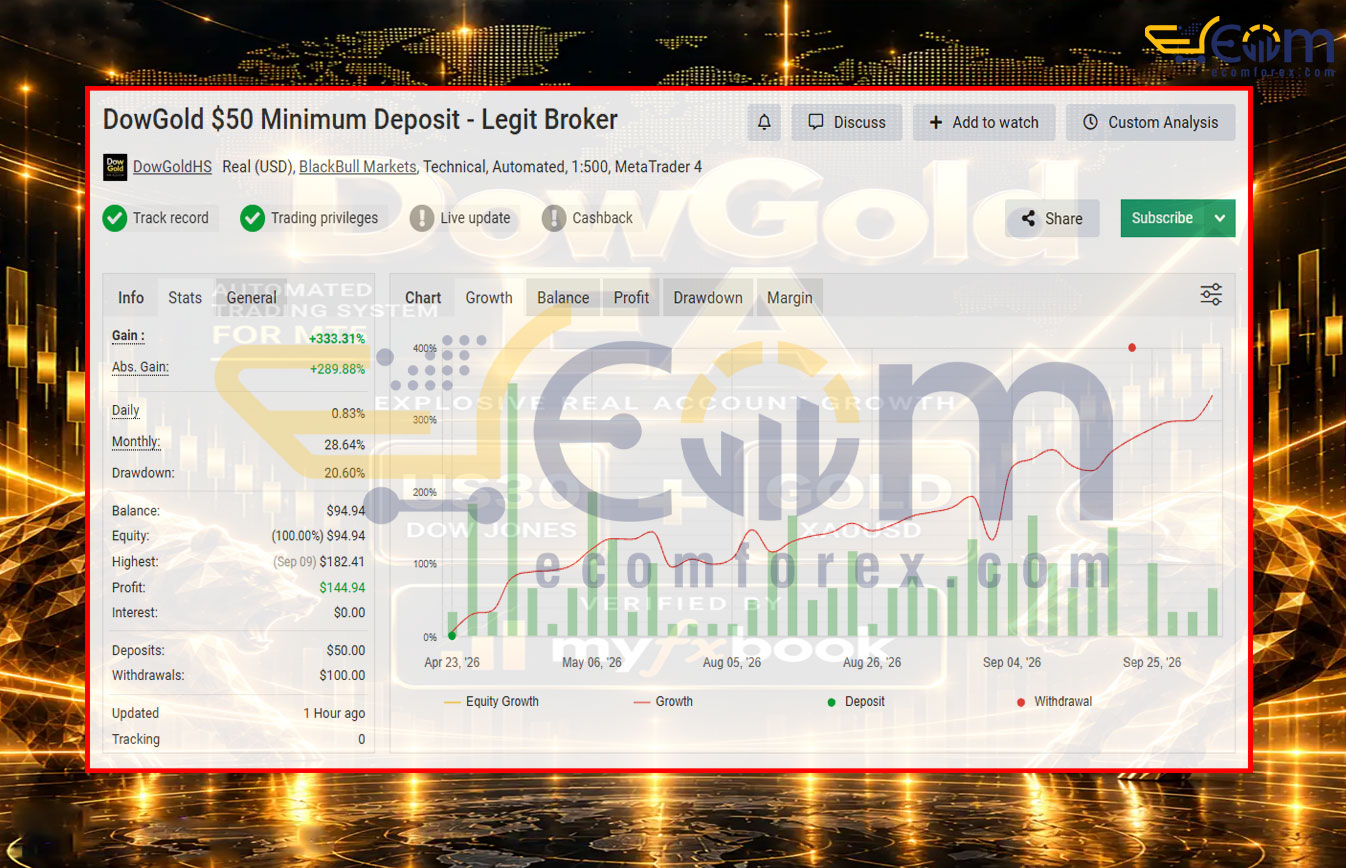Switch to the Stats tab
Image resolution: width=1346 pixels, height=868 pixels.
coord(185,297)
